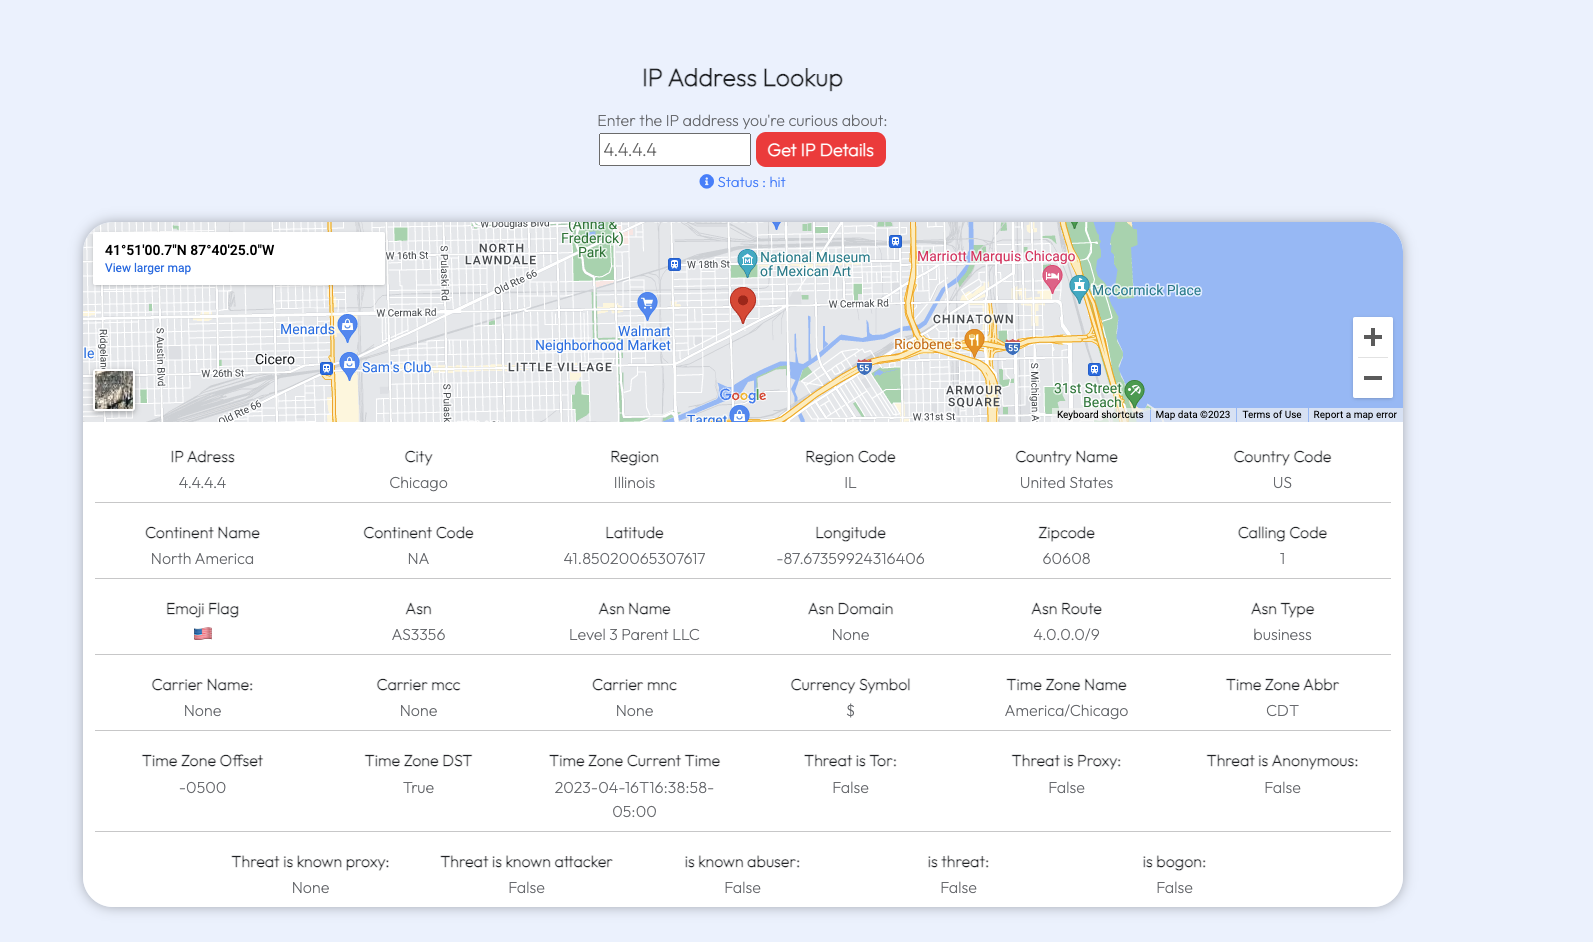This screenshot has height=942, width=1593.
Task: Click the Sam's Club shopping marker
Action: coord(349,364)
